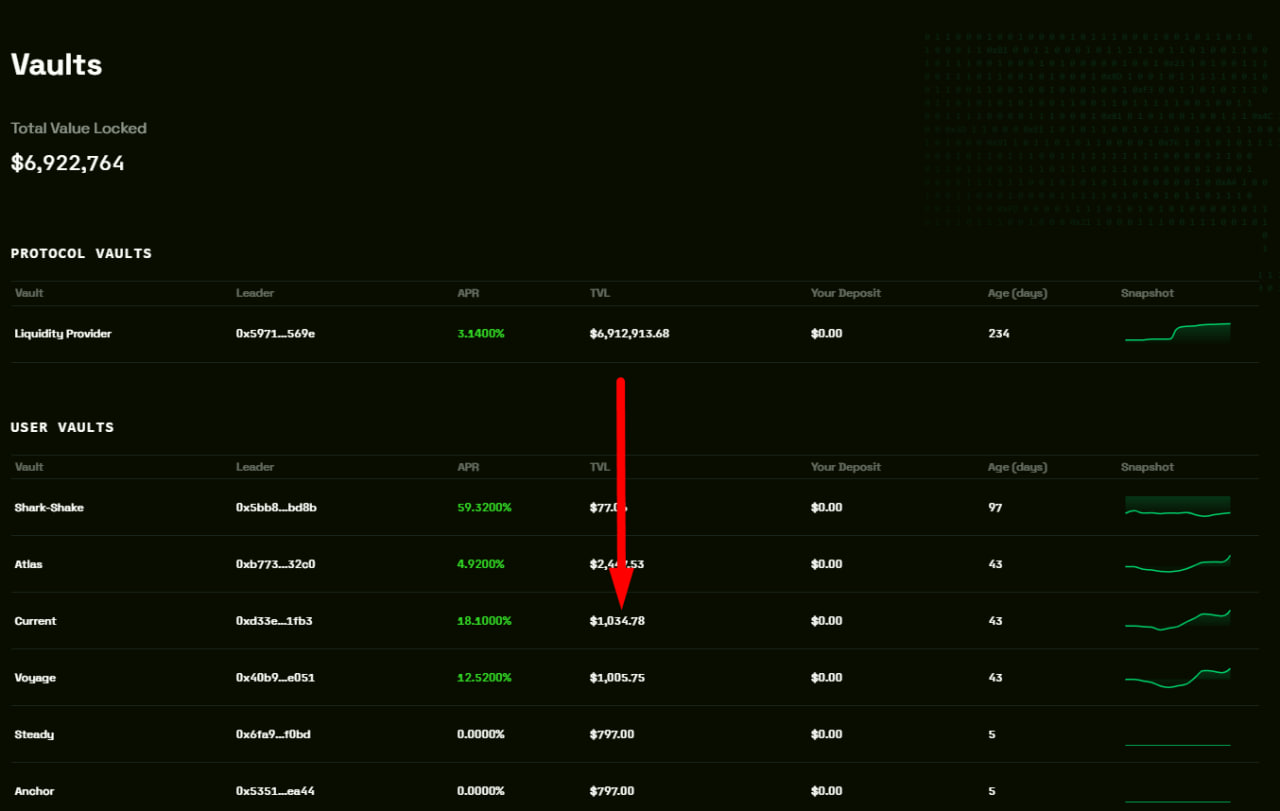Click the total value locked $6,922,764

coord(68,163)
